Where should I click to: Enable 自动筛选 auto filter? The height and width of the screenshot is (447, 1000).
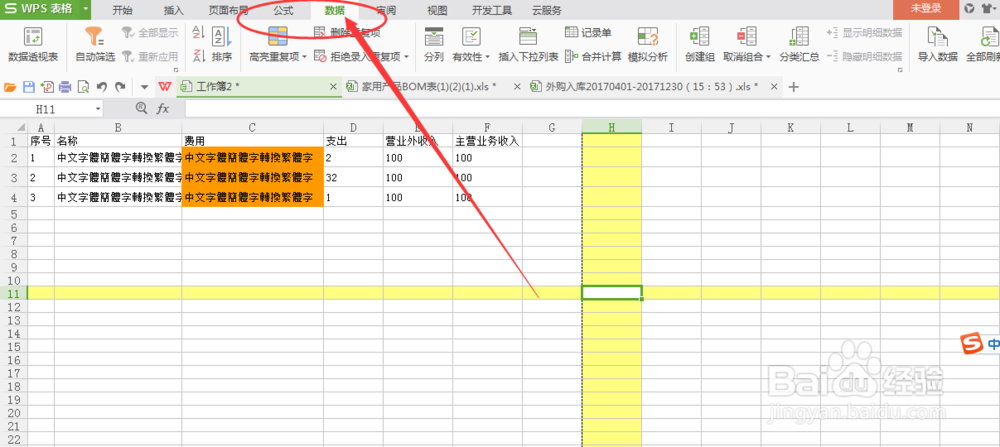(95, 45)
